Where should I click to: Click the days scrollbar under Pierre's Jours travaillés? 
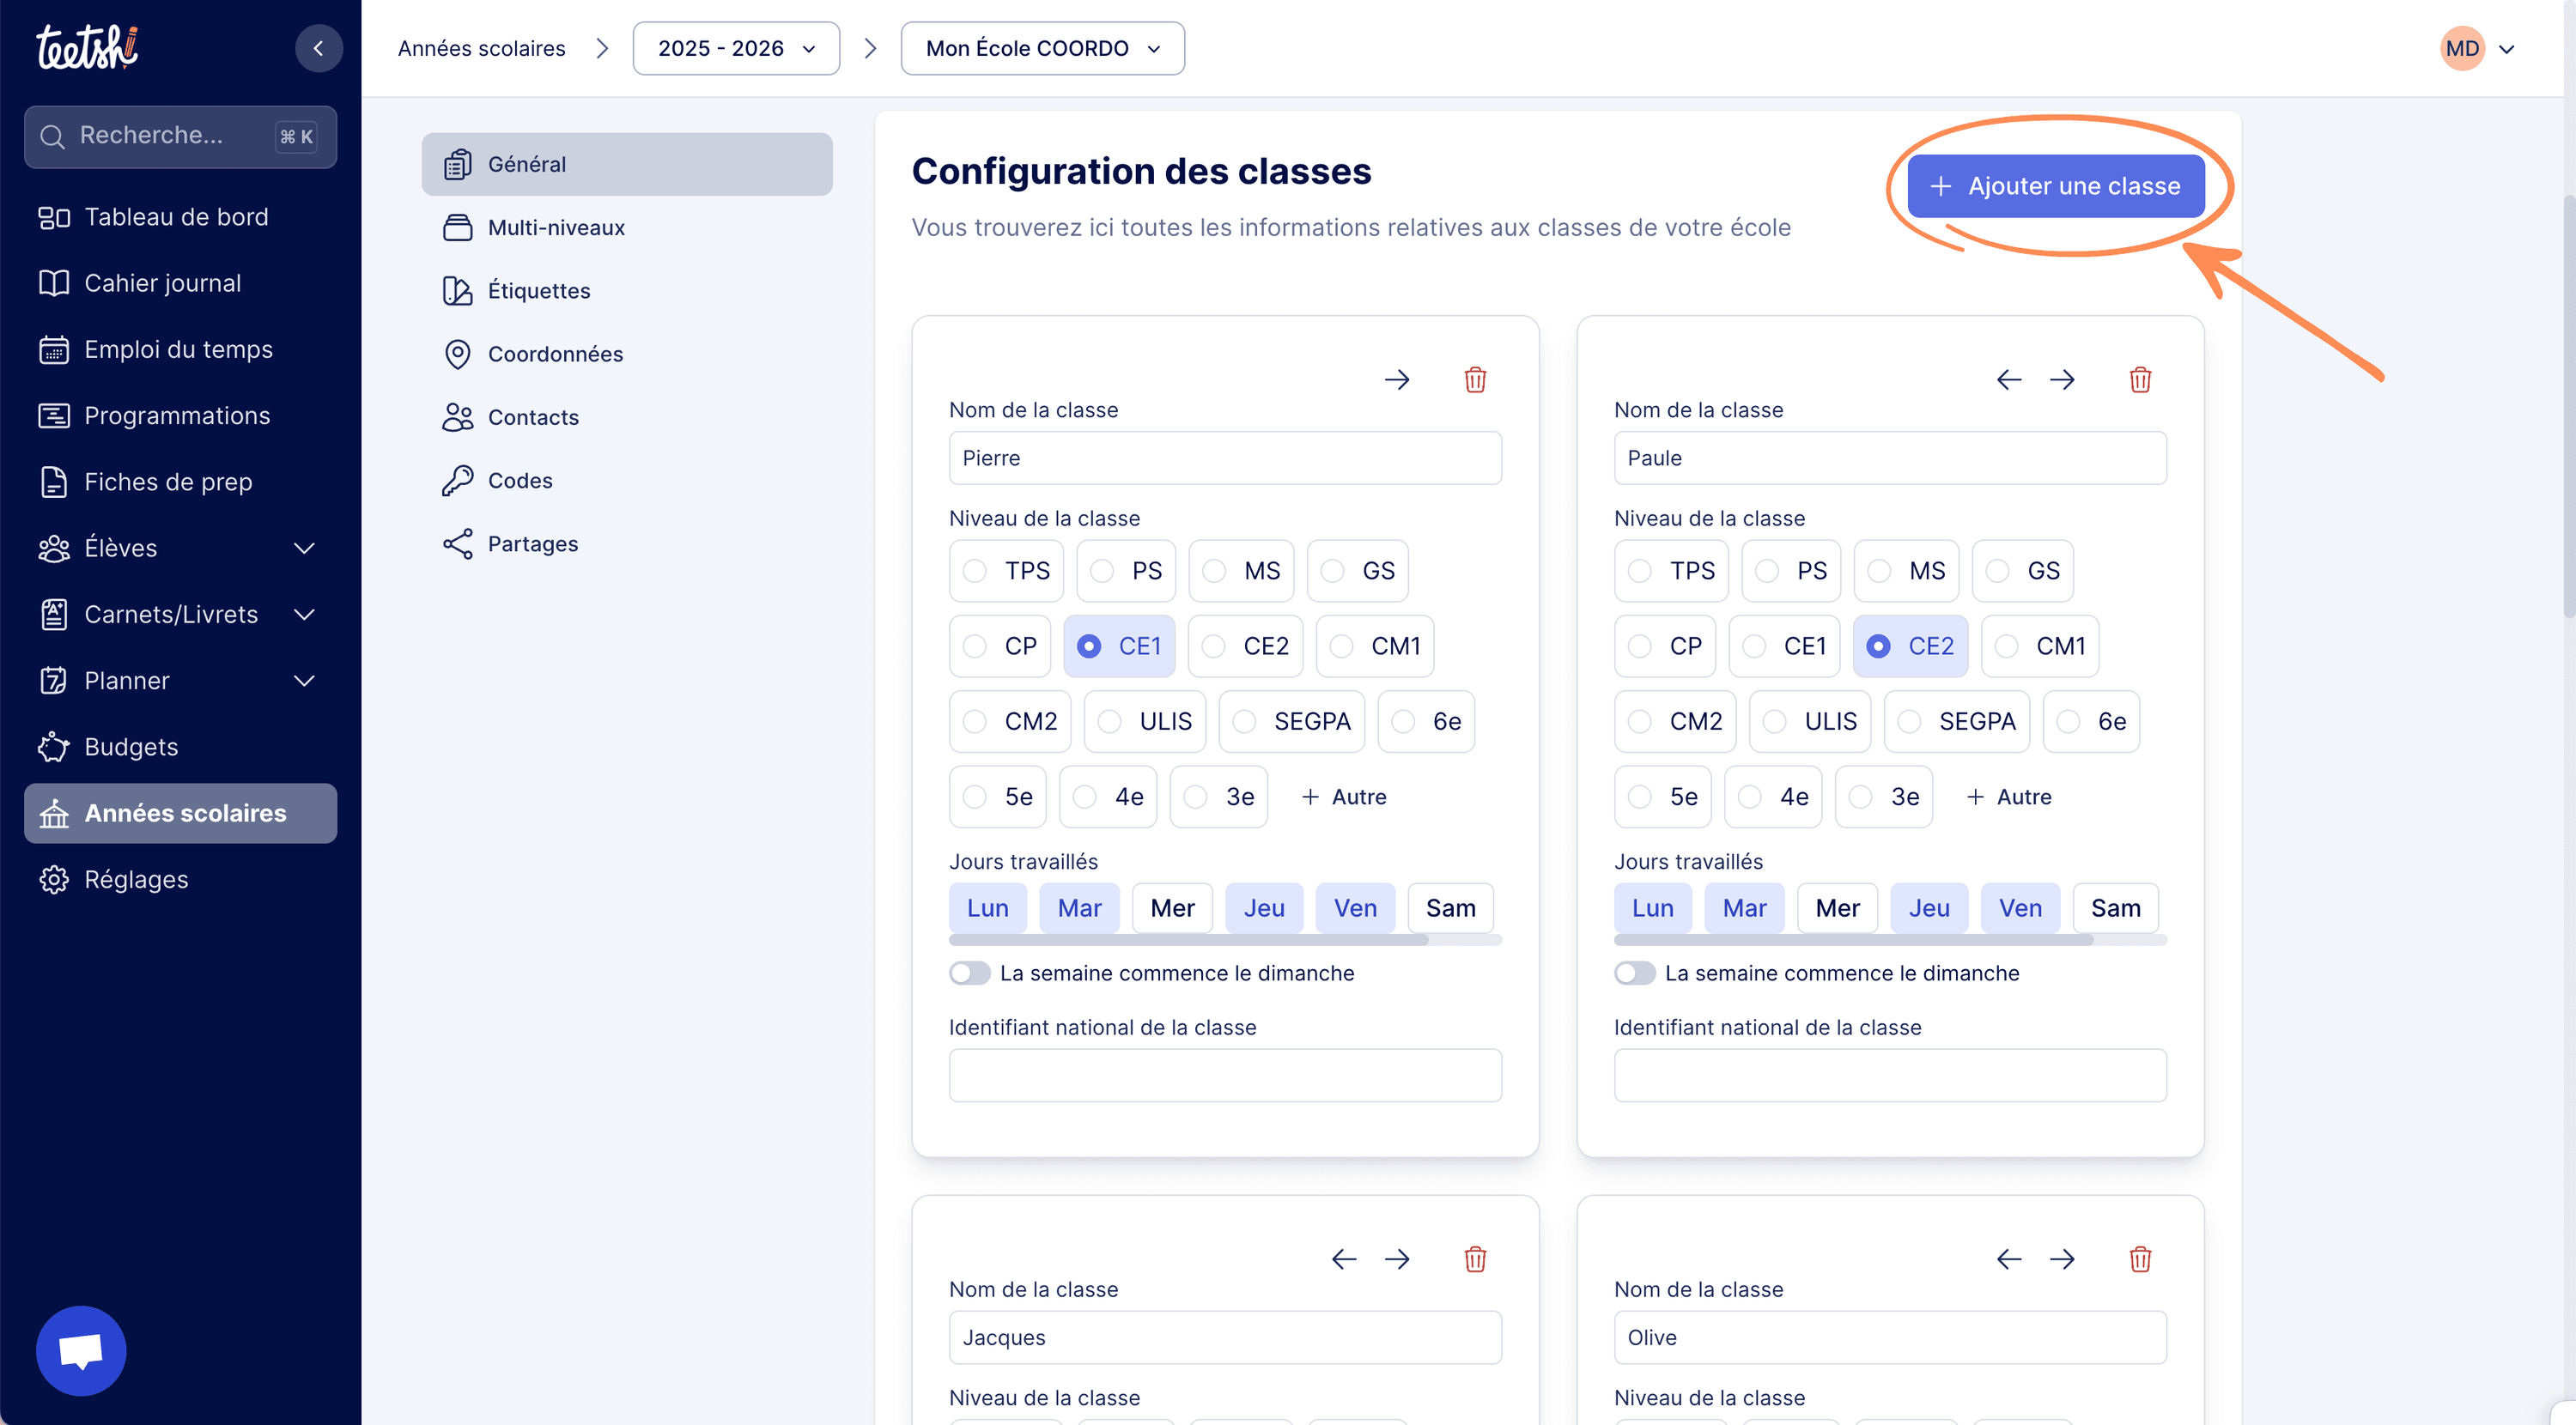pyautogui.click(x=1188, y=940)
